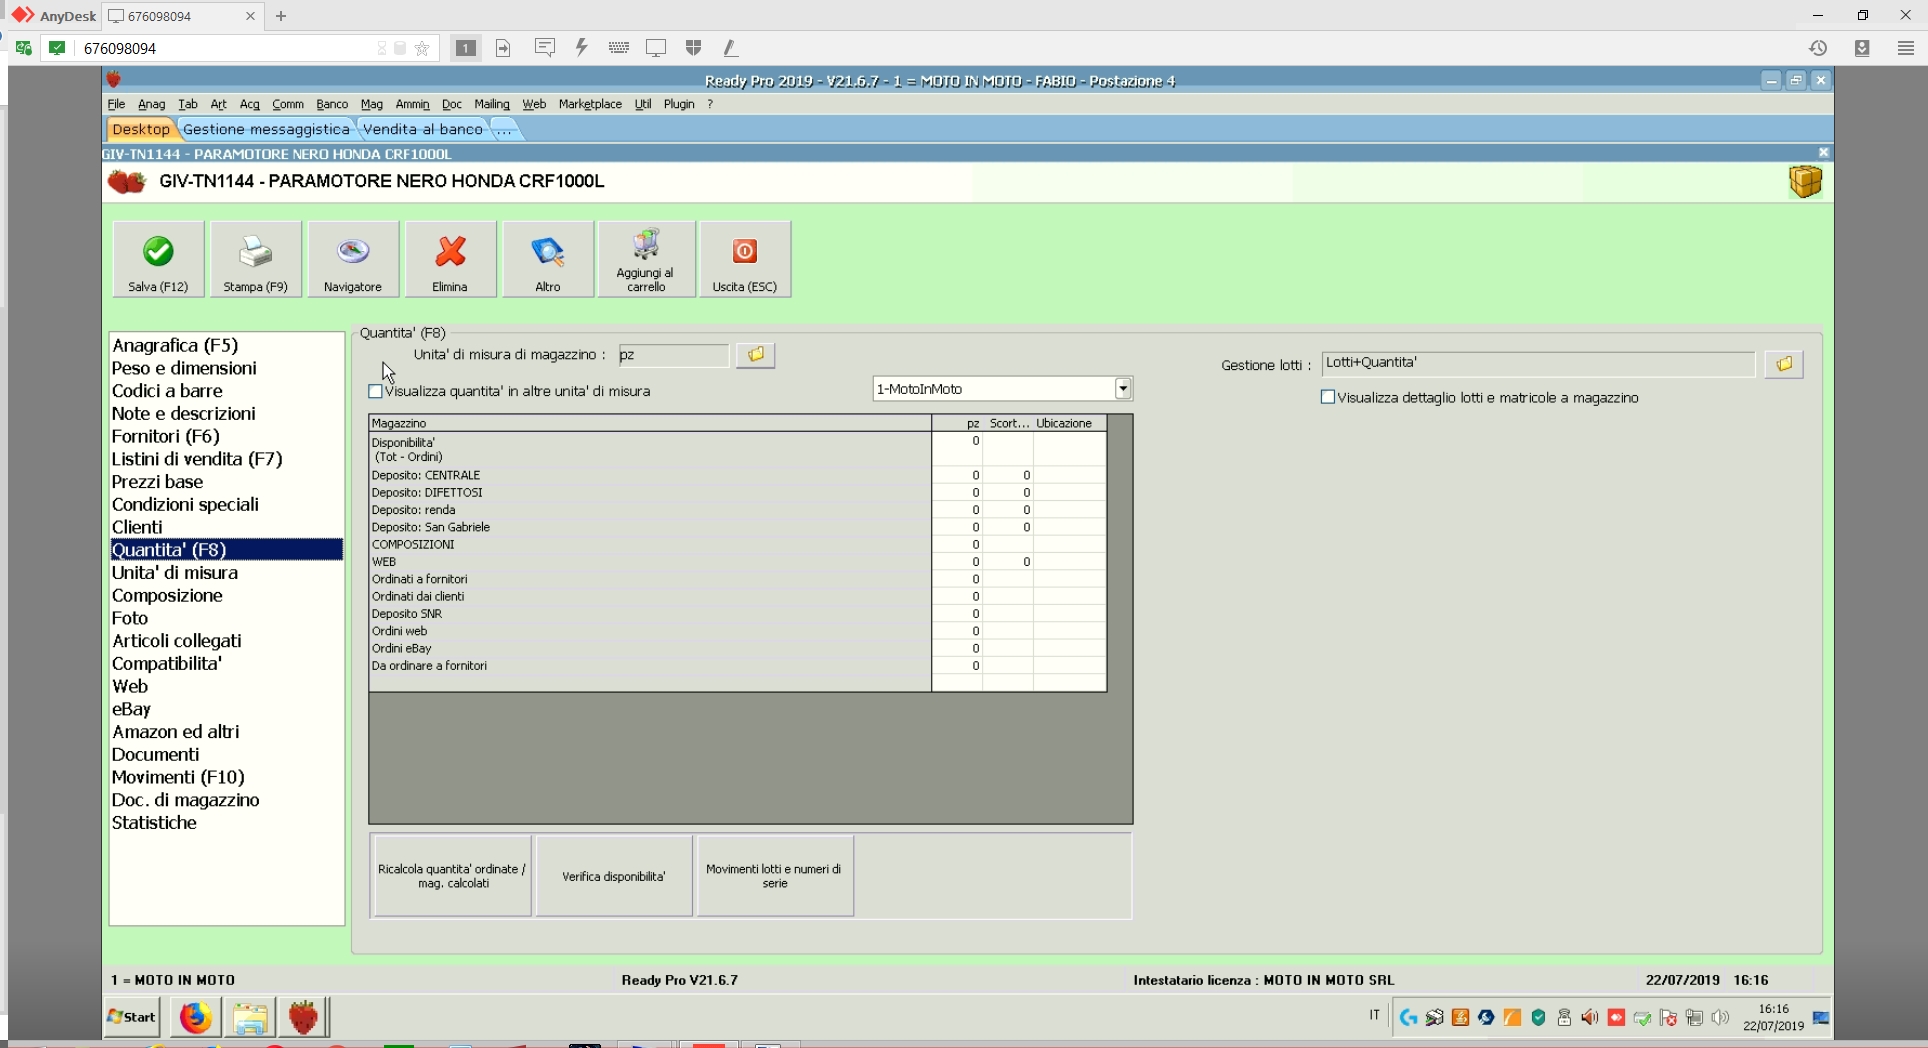Click the Ready Pro strawberry taskbar icon
This screenshot has width=1928, height=1048.
pyautogui.click(x=304, y=1017)
